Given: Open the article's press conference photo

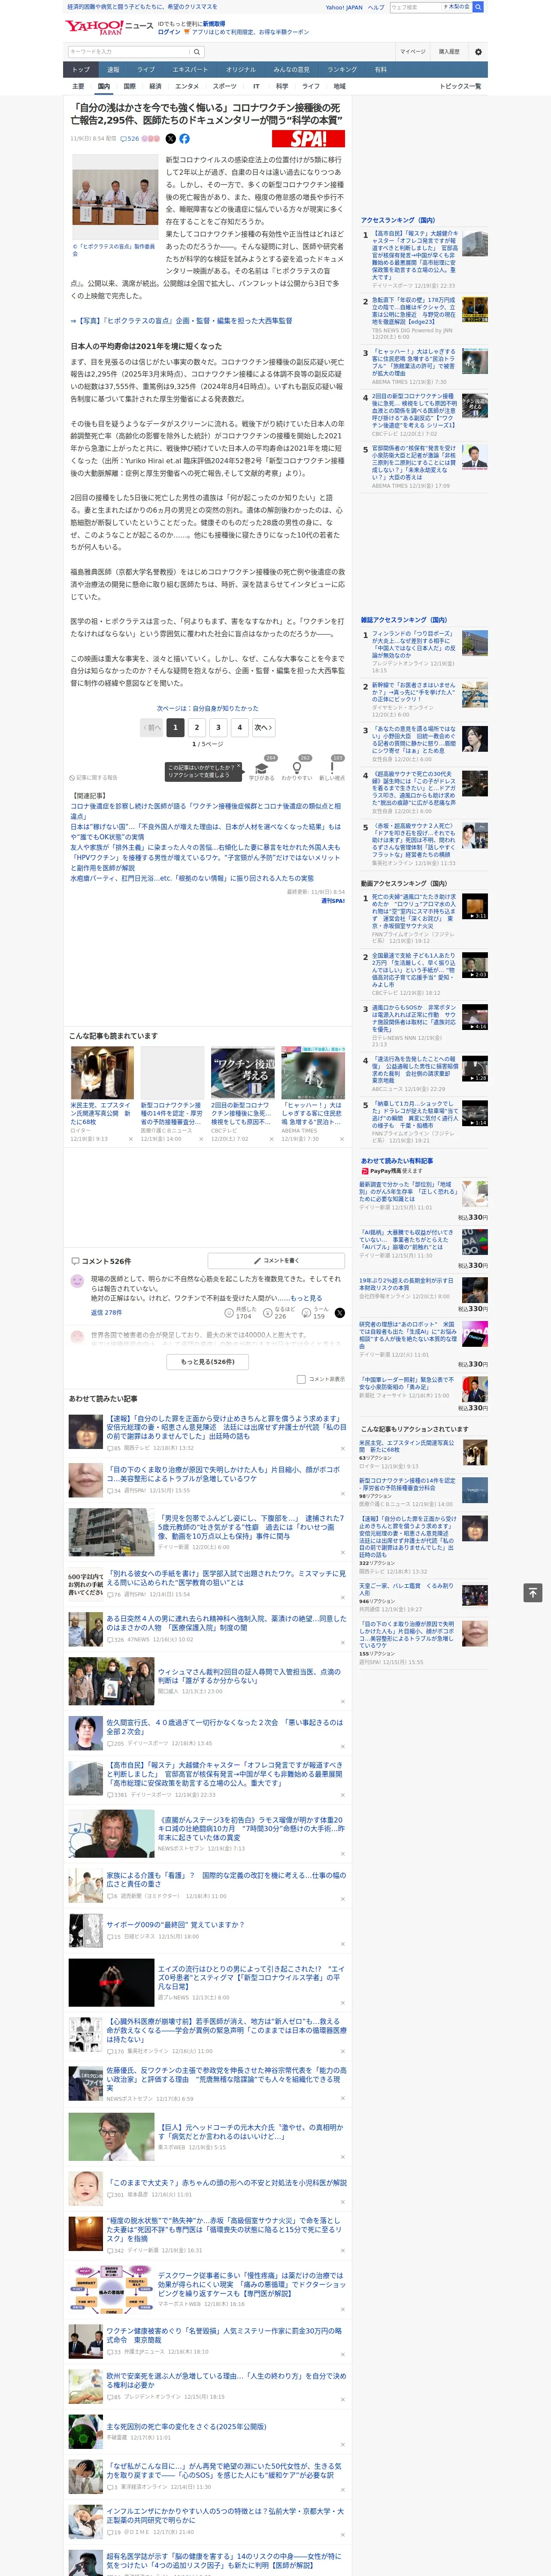Looking at the screenshot, I should pyautogui.click(x=114, y=197).
